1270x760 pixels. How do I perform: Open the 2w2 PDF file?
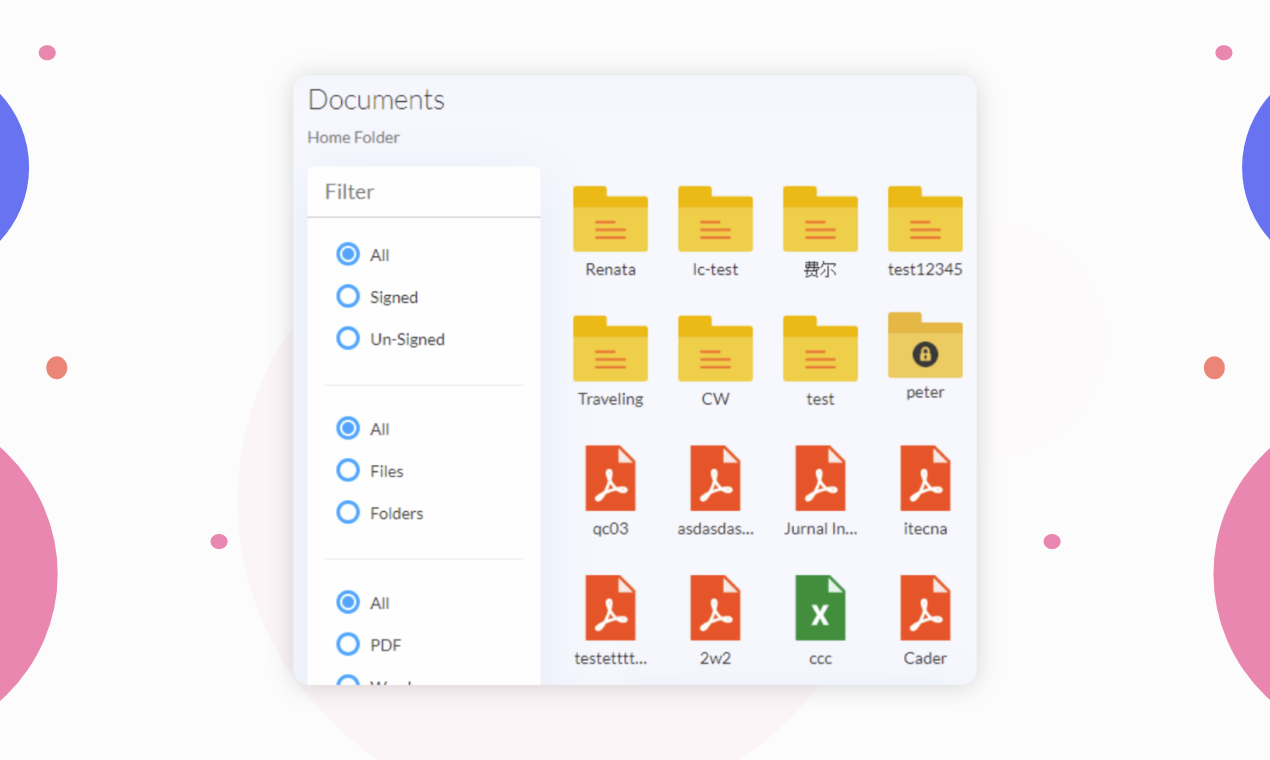tap(715, 608)
